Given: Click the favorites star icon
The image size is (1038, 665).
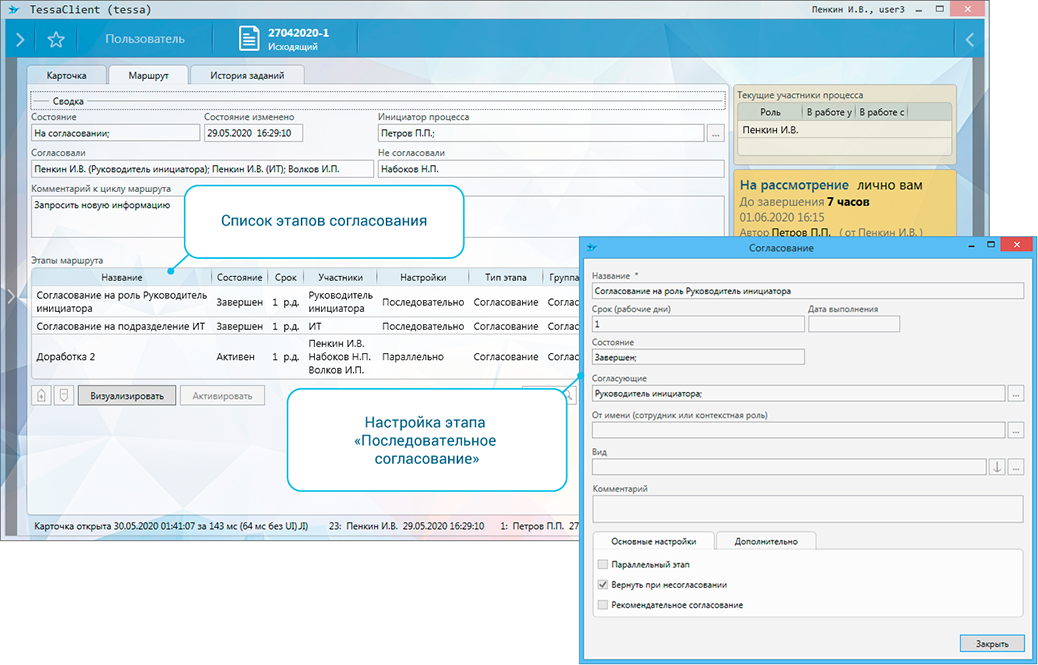Looking at the screenshot, I should coord(56,40).
